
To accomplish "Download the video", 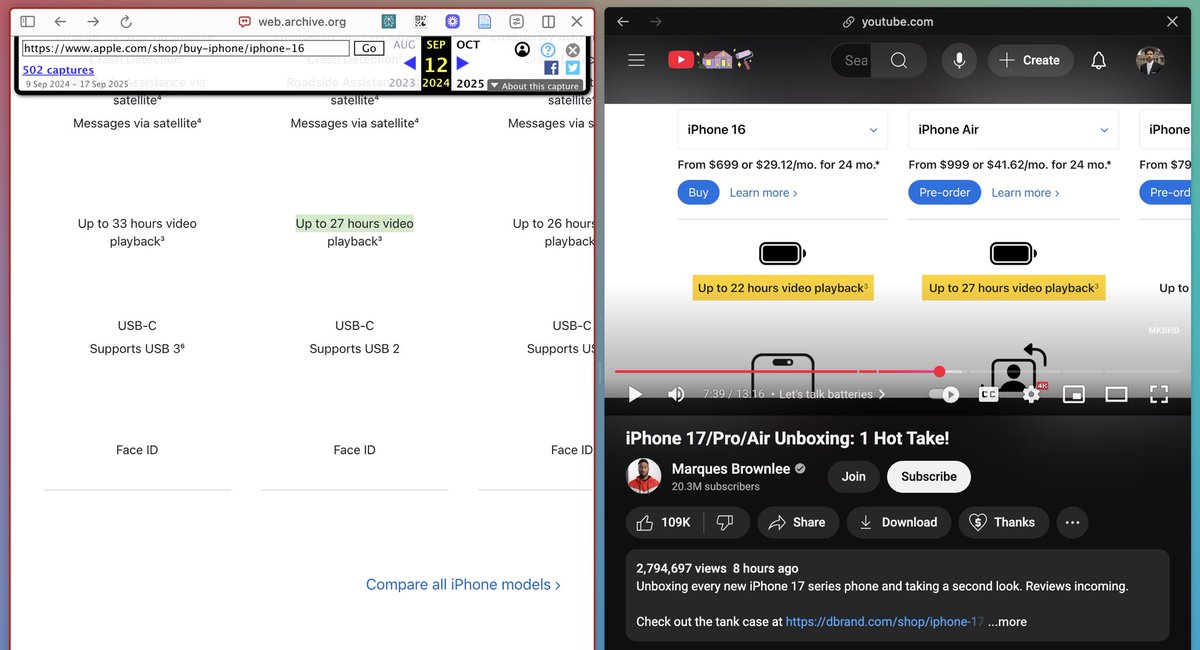I will tap(898, 522).
